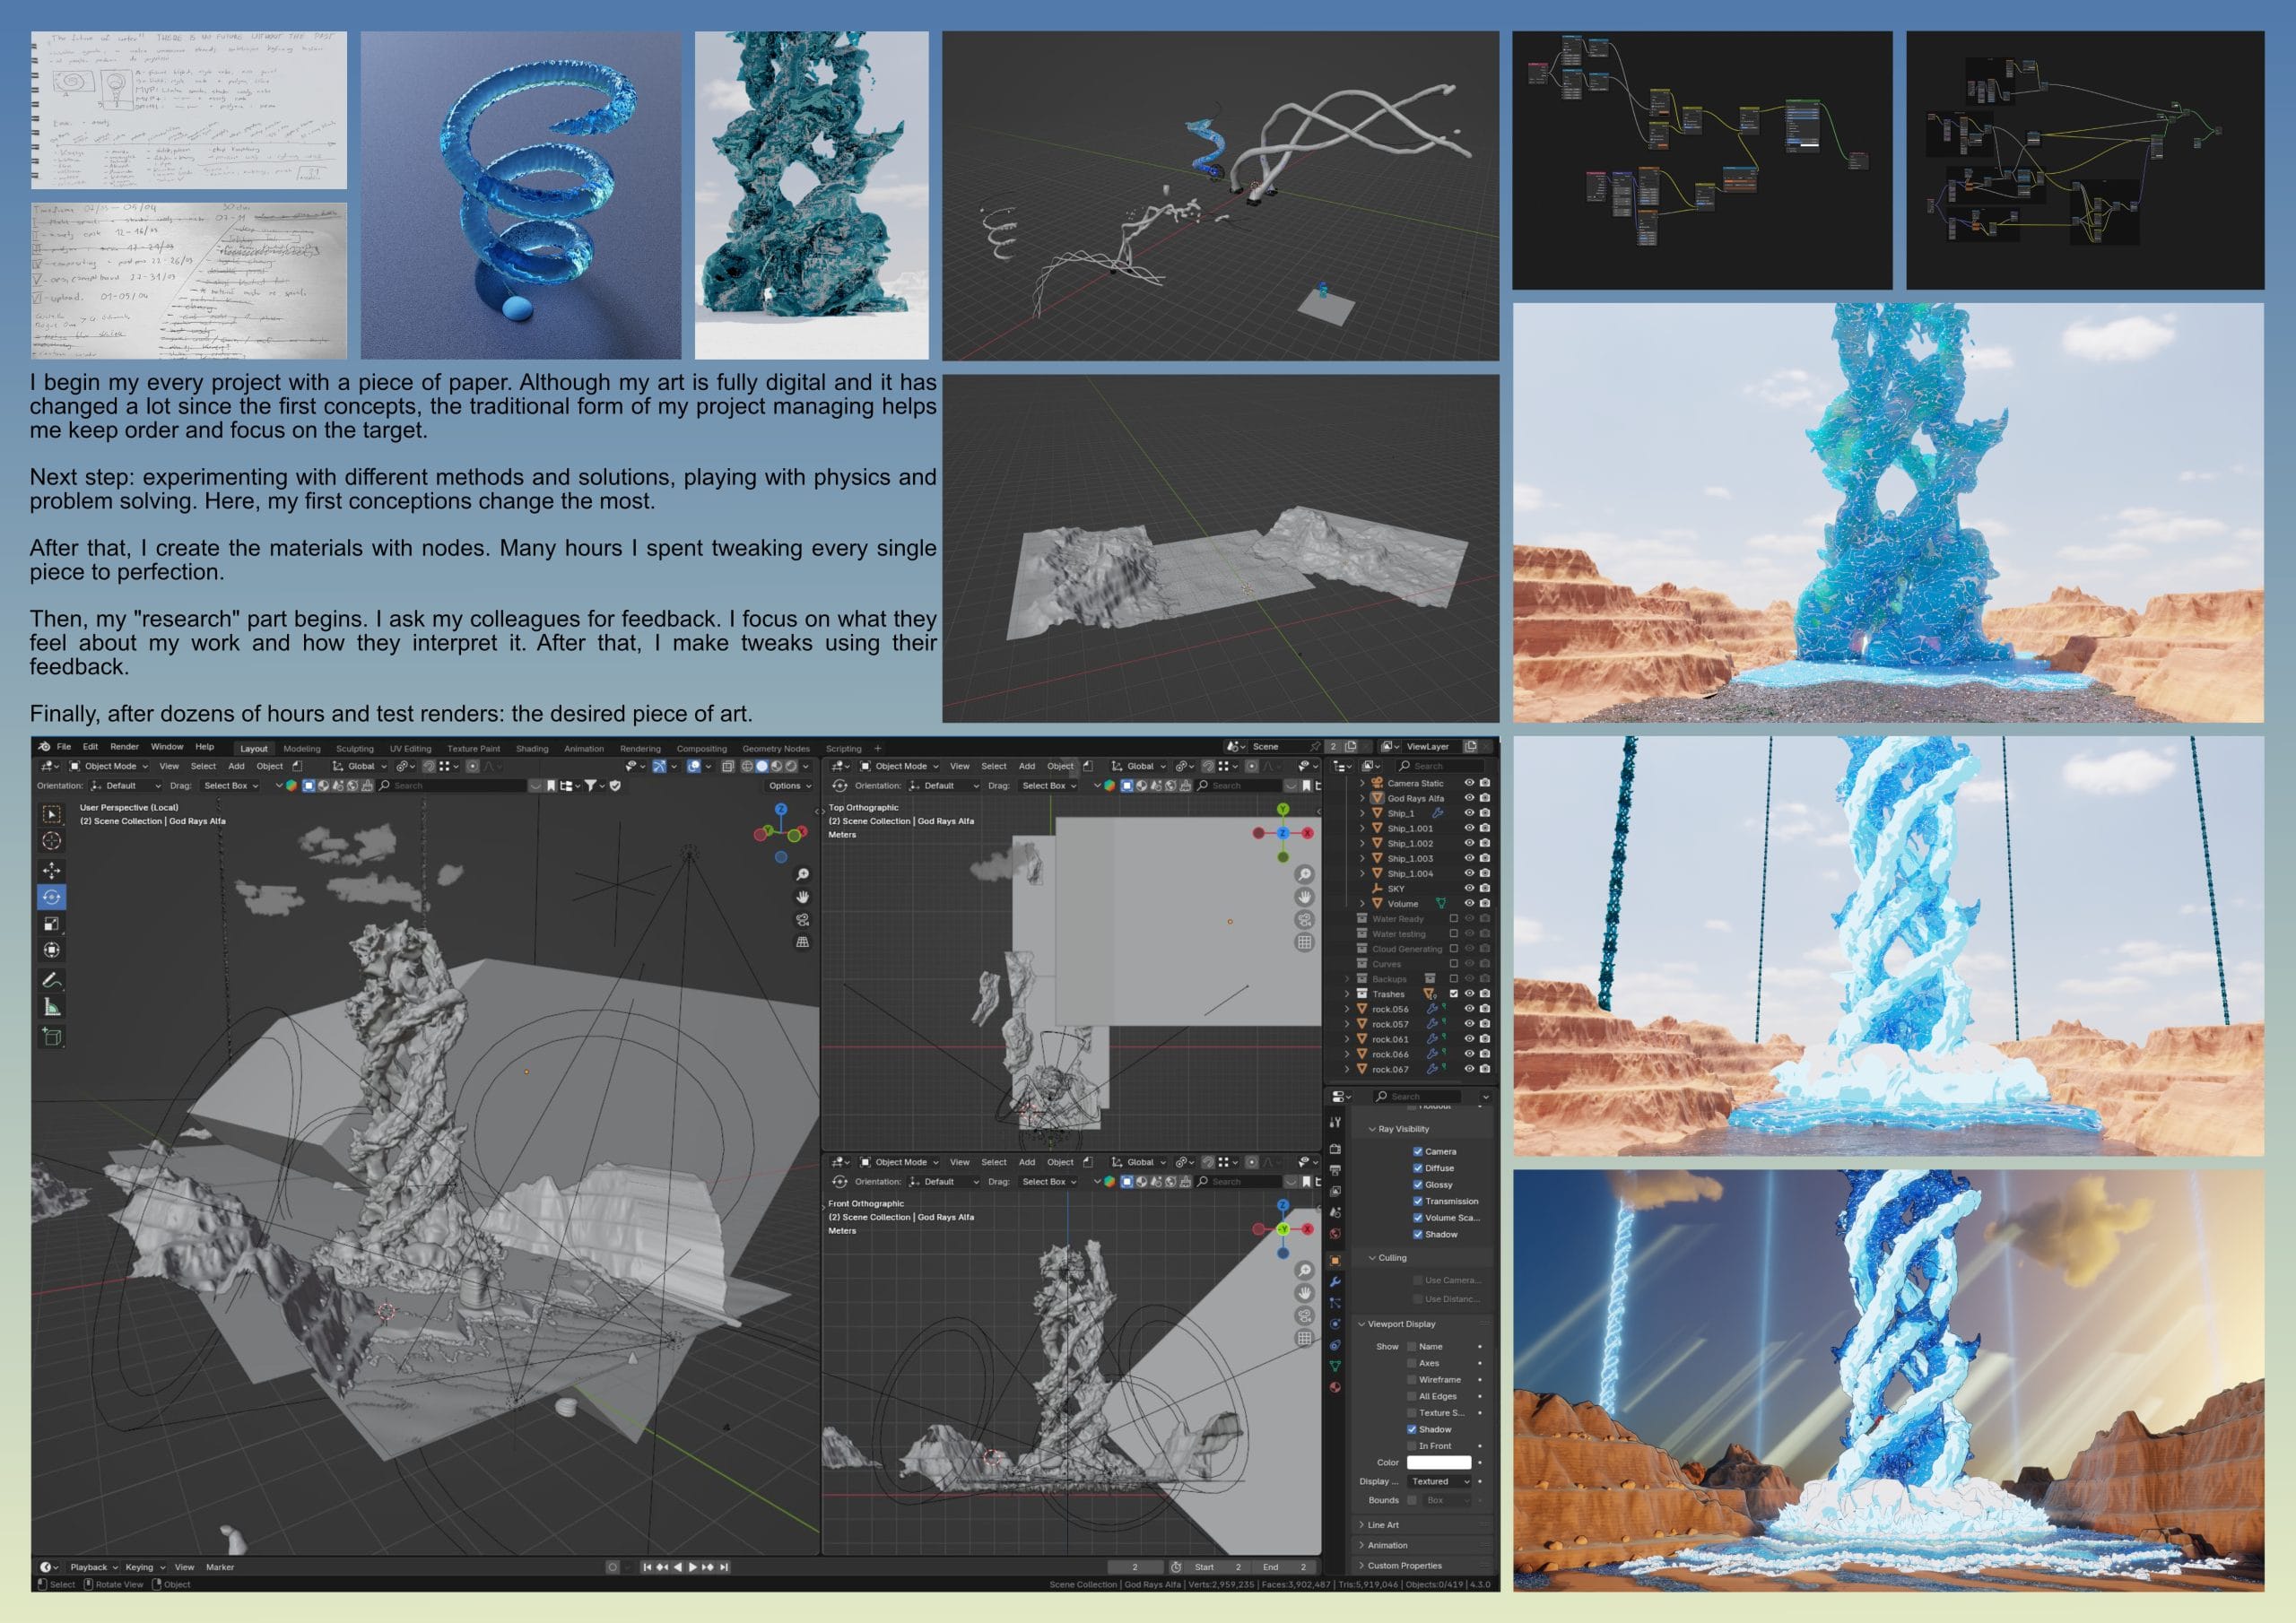Click the timeline play button

tap(692, 1567)
